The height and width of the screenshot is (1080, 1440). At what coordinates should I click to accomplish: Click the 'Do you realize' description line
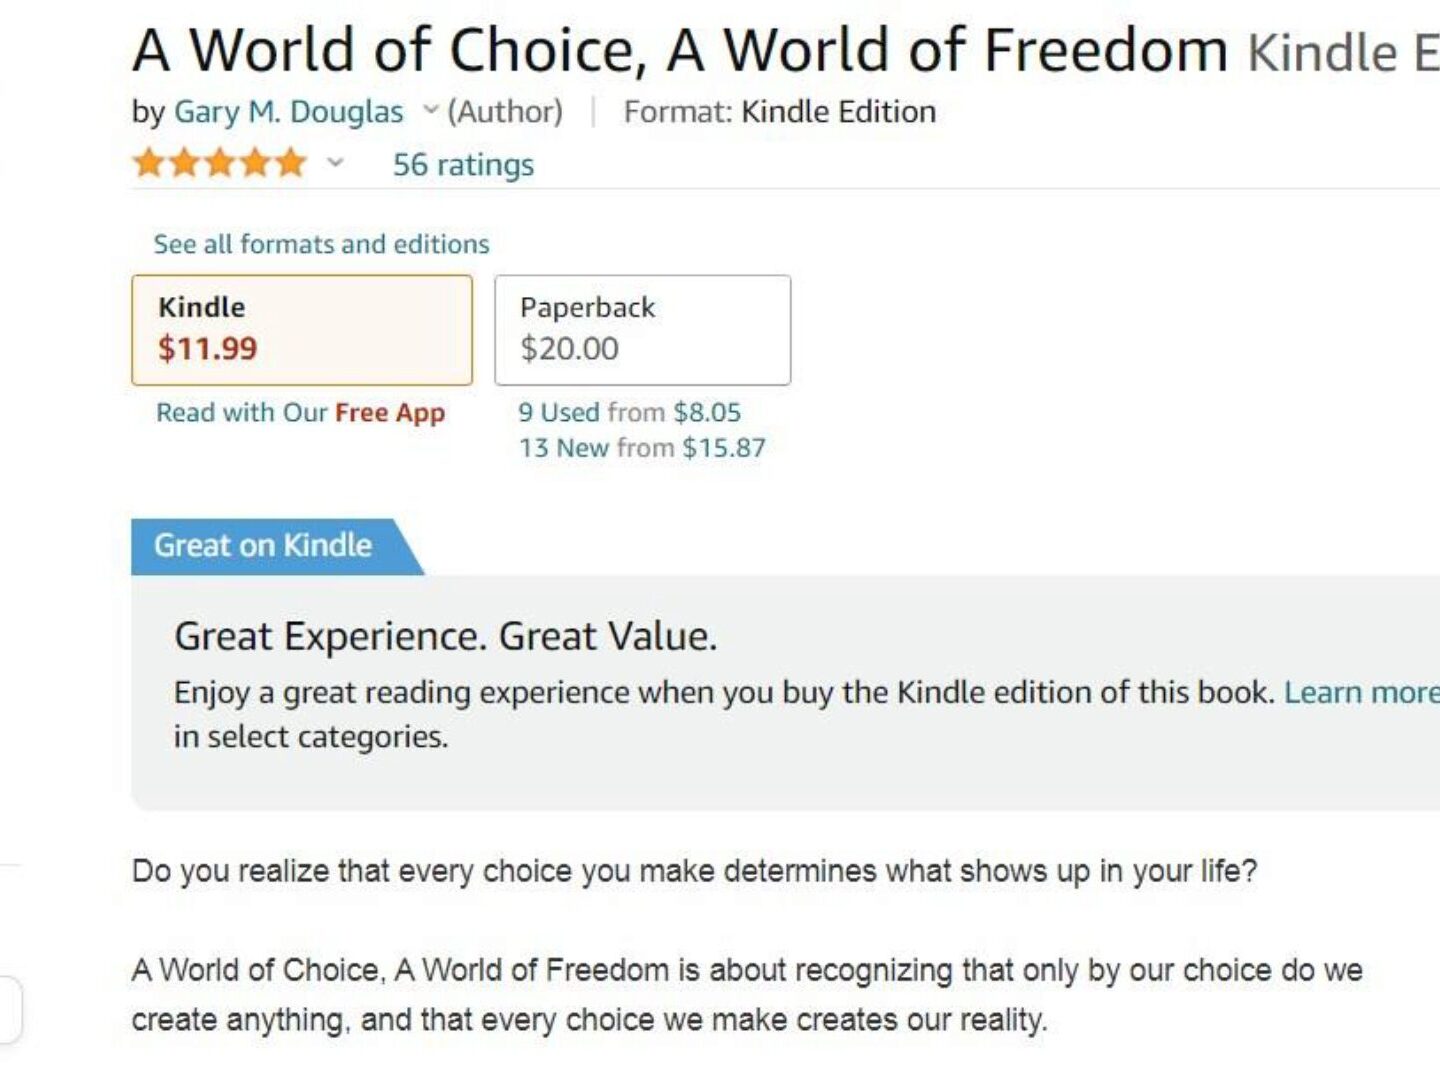pos(694,871)
